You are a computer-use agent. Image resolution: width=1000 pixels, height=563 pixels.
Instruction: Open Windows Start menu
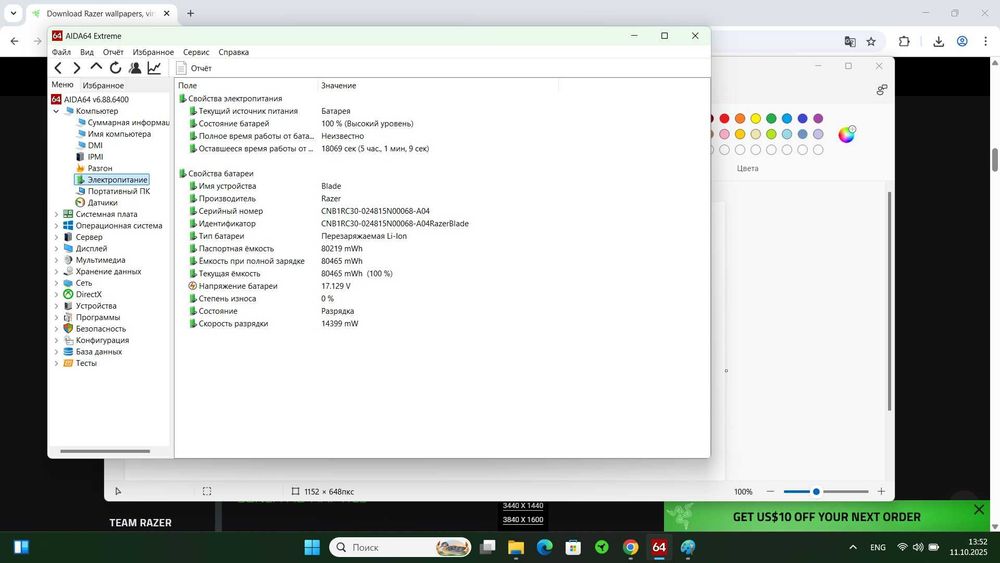point(312,547)
